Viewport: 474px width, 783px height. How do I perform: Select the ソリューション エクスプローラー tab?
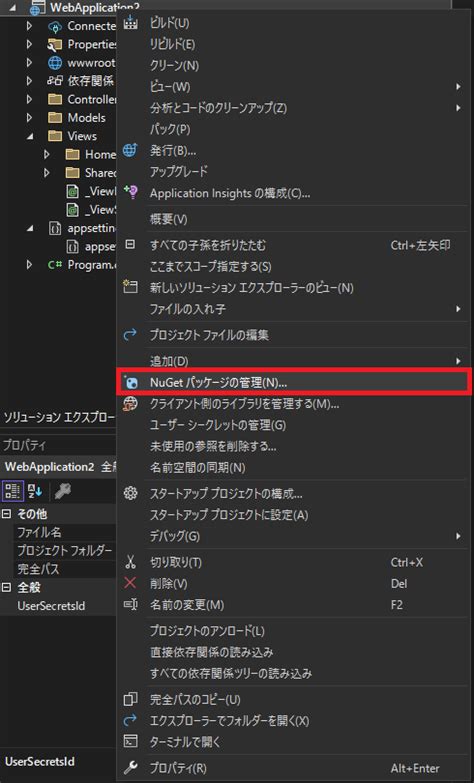(x=58, y=417)
